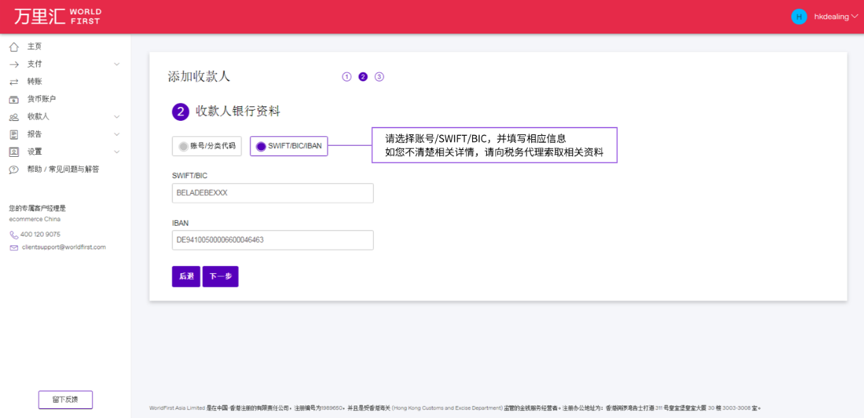The image size is (864, 418).
Task: Go to step 3 indicator circle
Action: point(380,77)
